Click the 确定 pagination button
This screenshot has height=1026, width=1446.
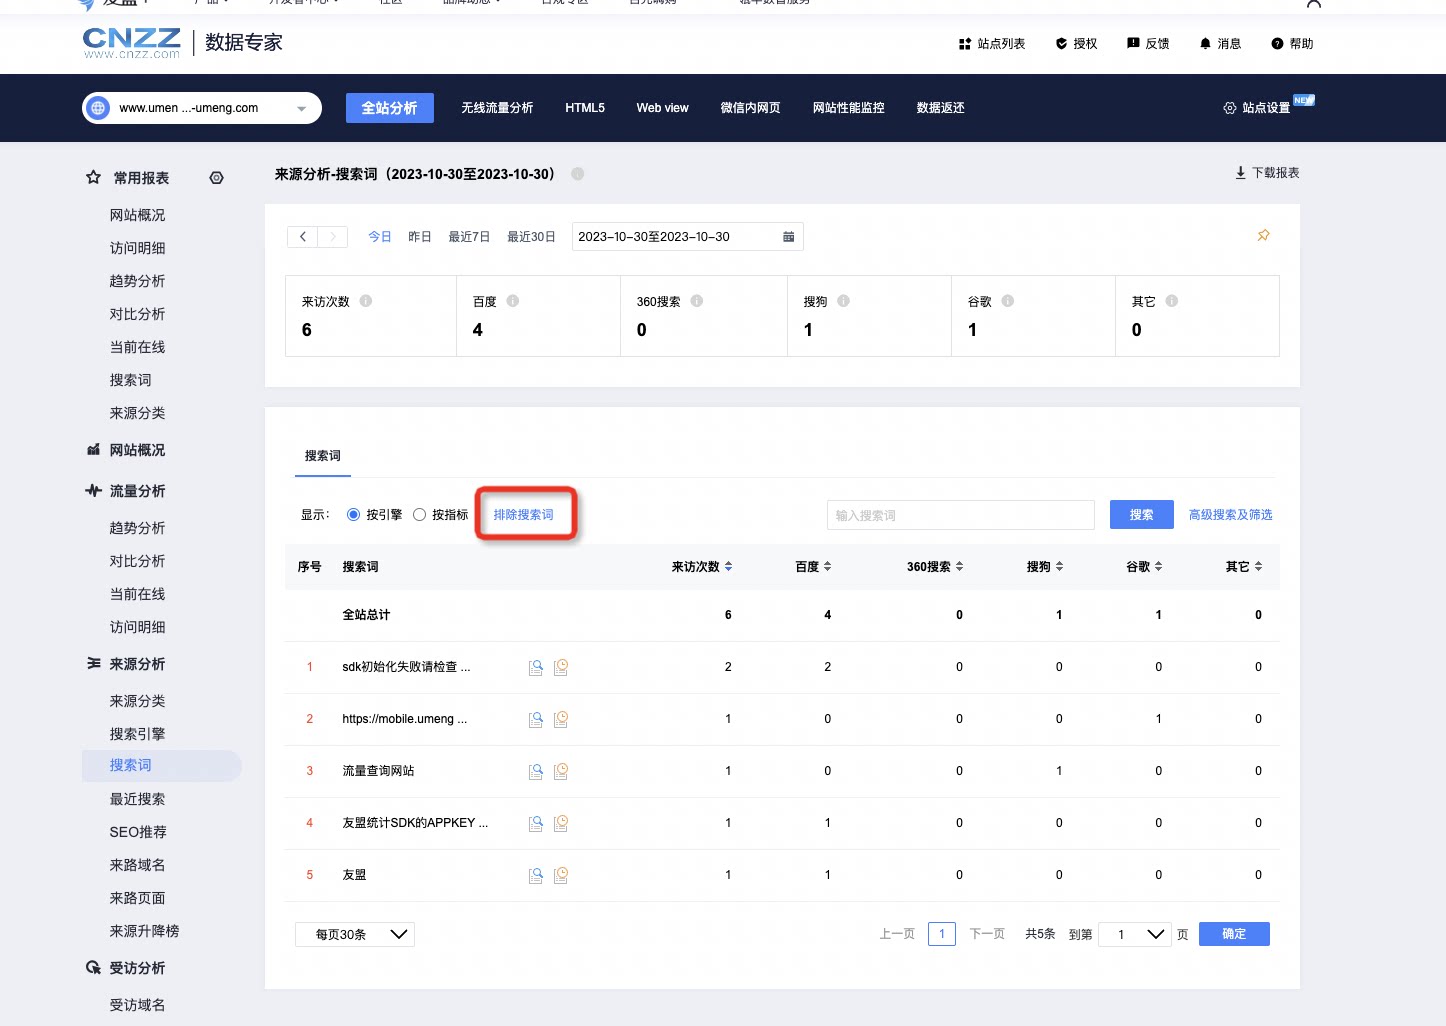1234,934
